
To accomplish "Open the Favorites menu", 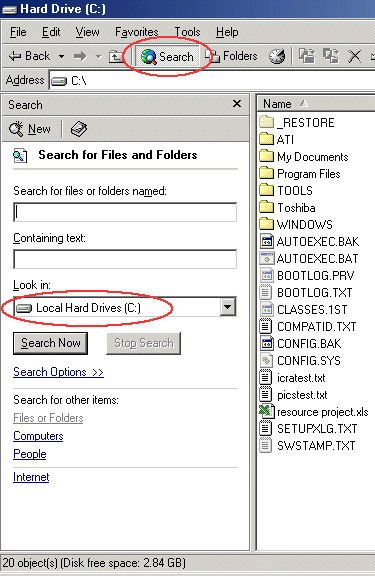I will point(137,32).
